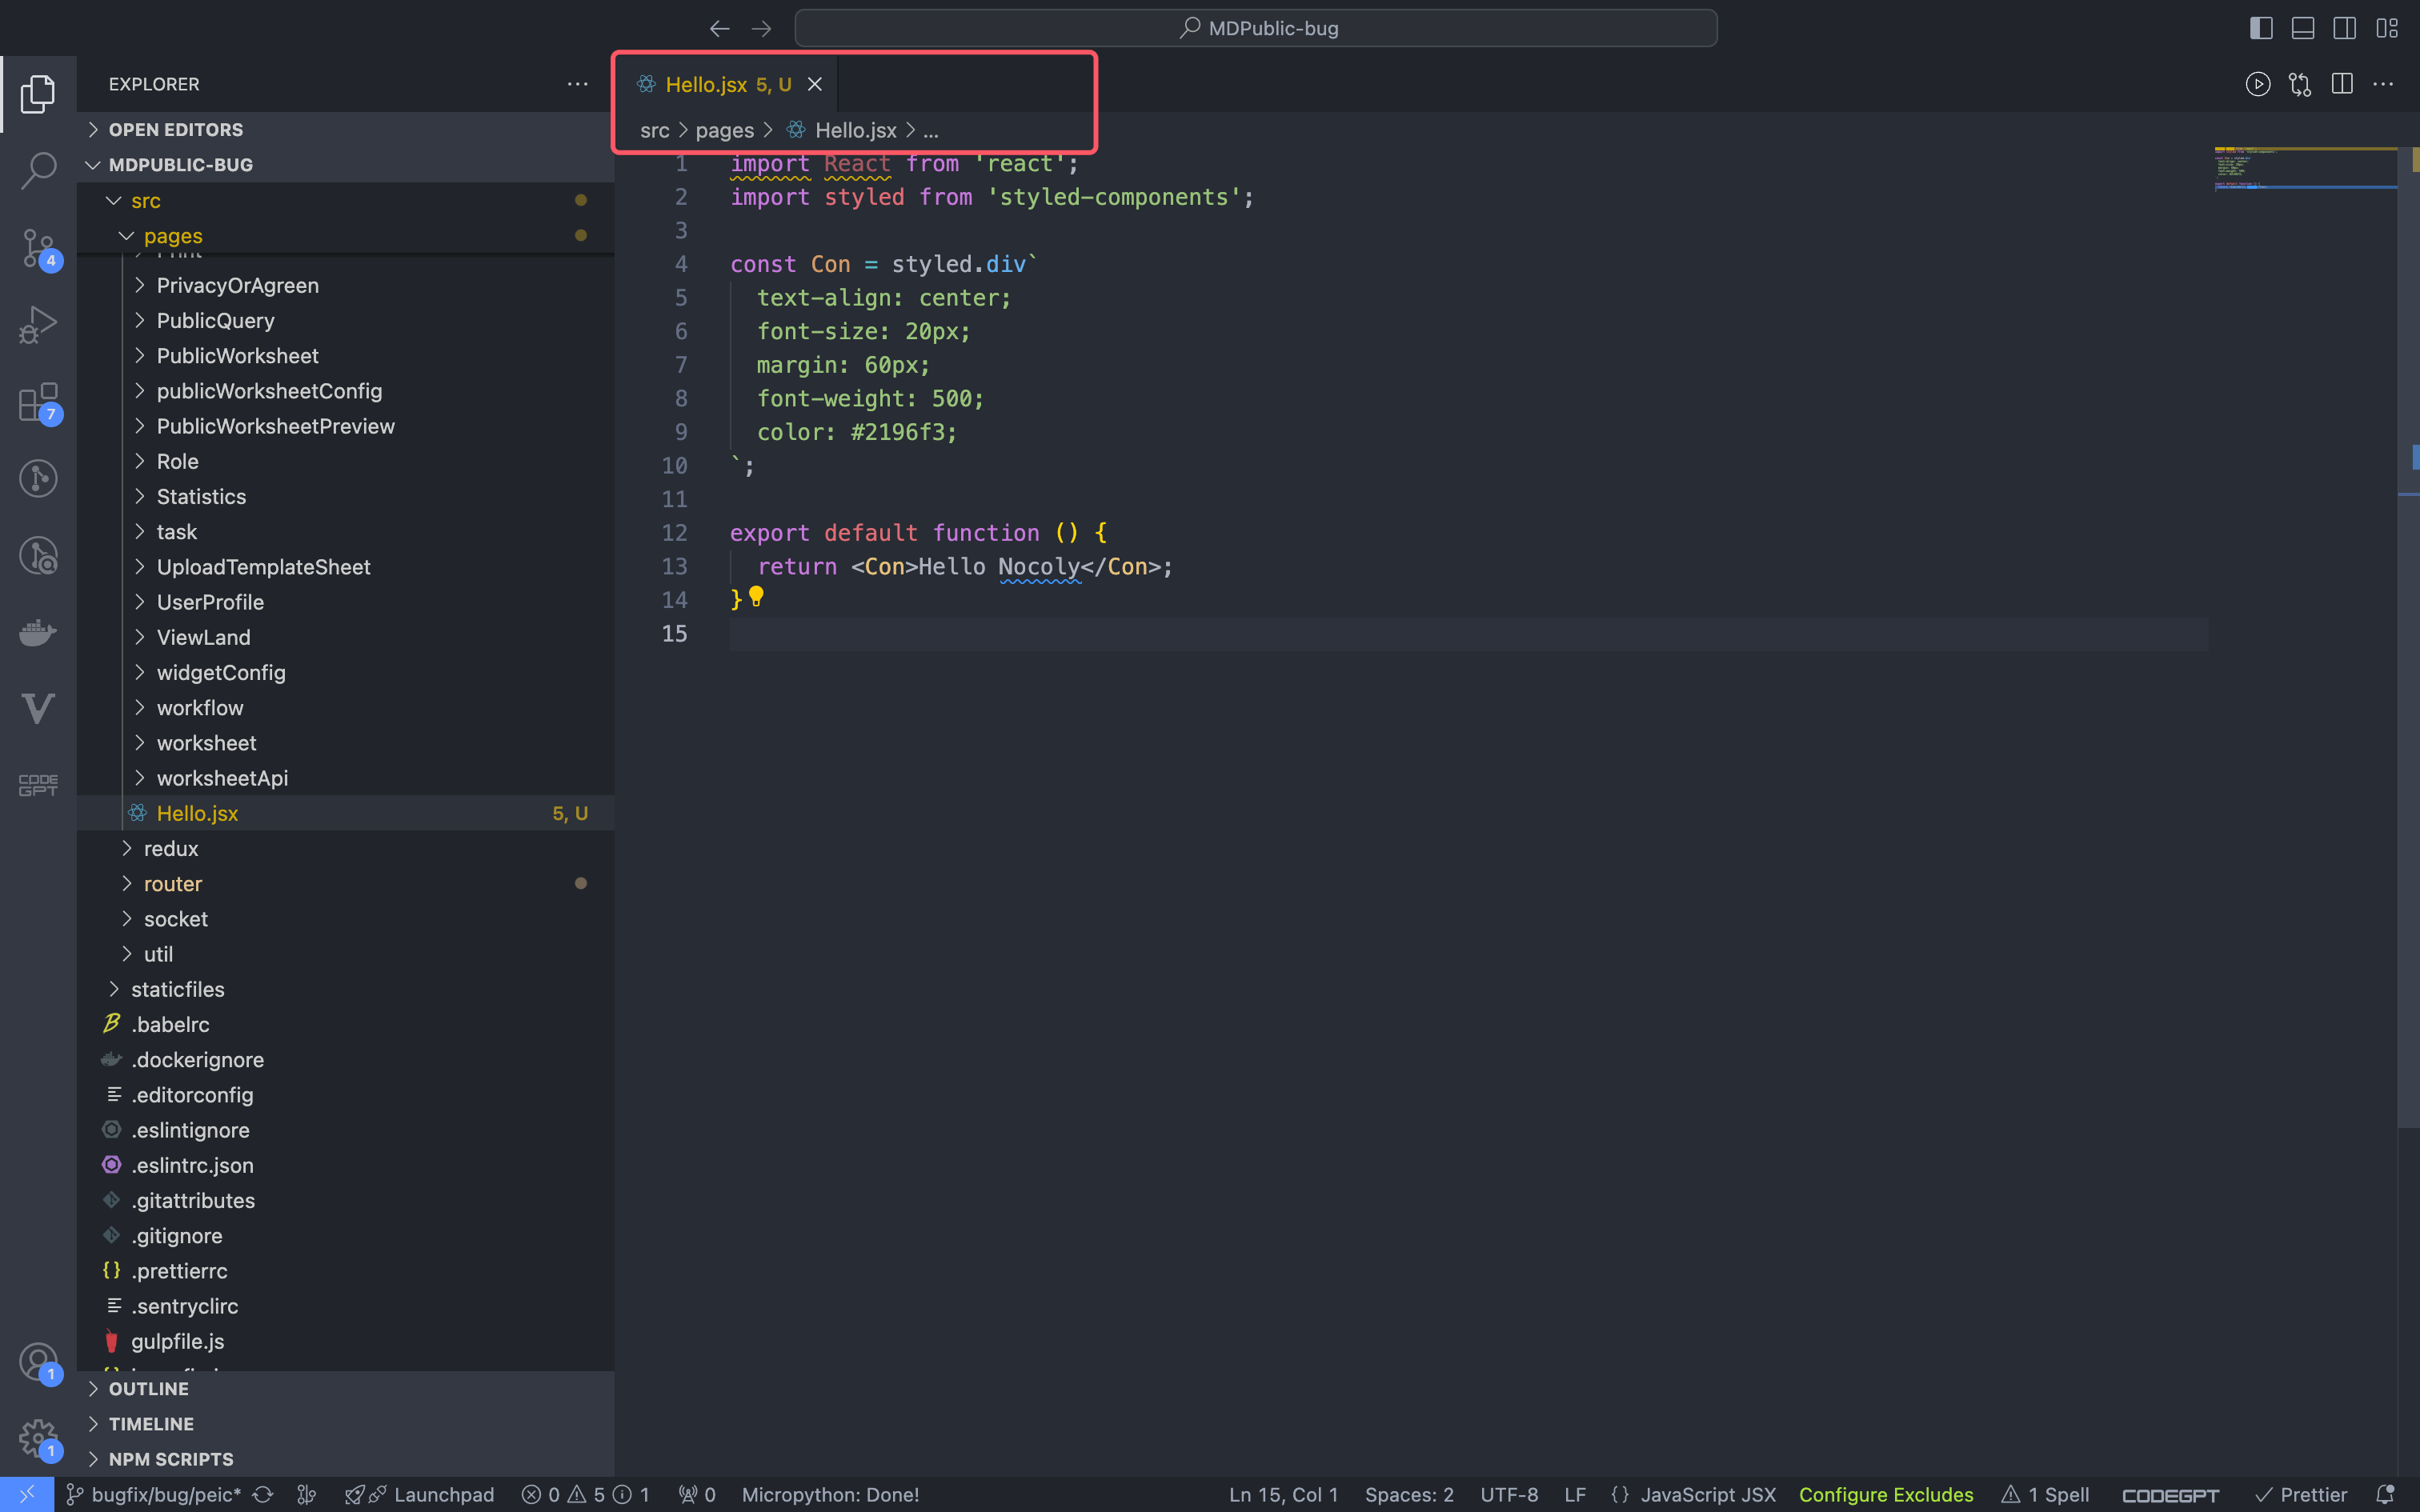Image resolution: width=2420 pixels, height=1512 pixels.
Task: Open the Docker panel icon
Action: point(38,632)
